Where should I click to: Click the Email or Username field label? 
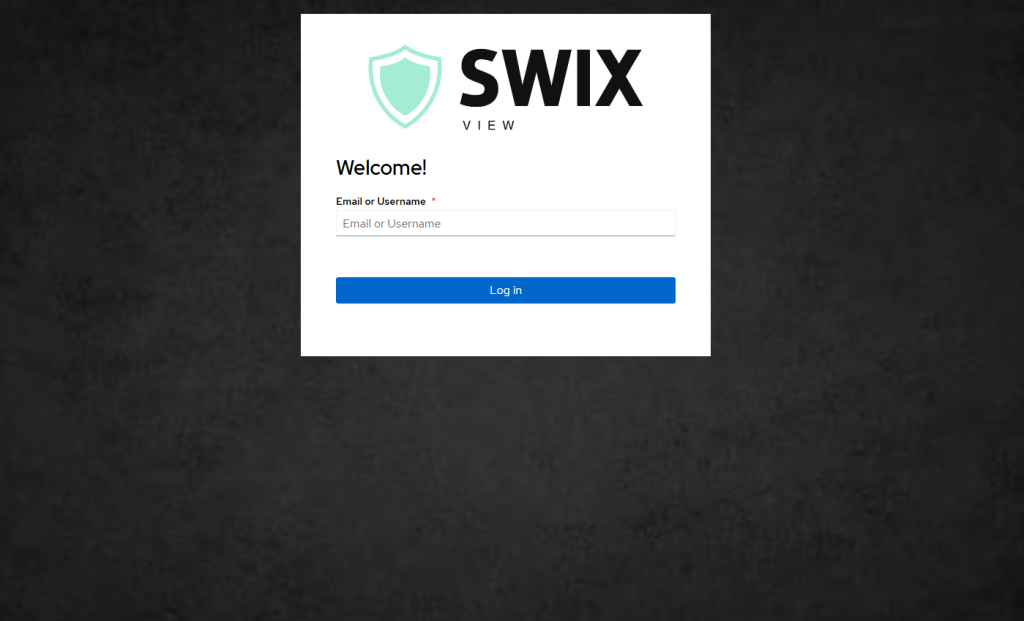[x=381, y=201]
